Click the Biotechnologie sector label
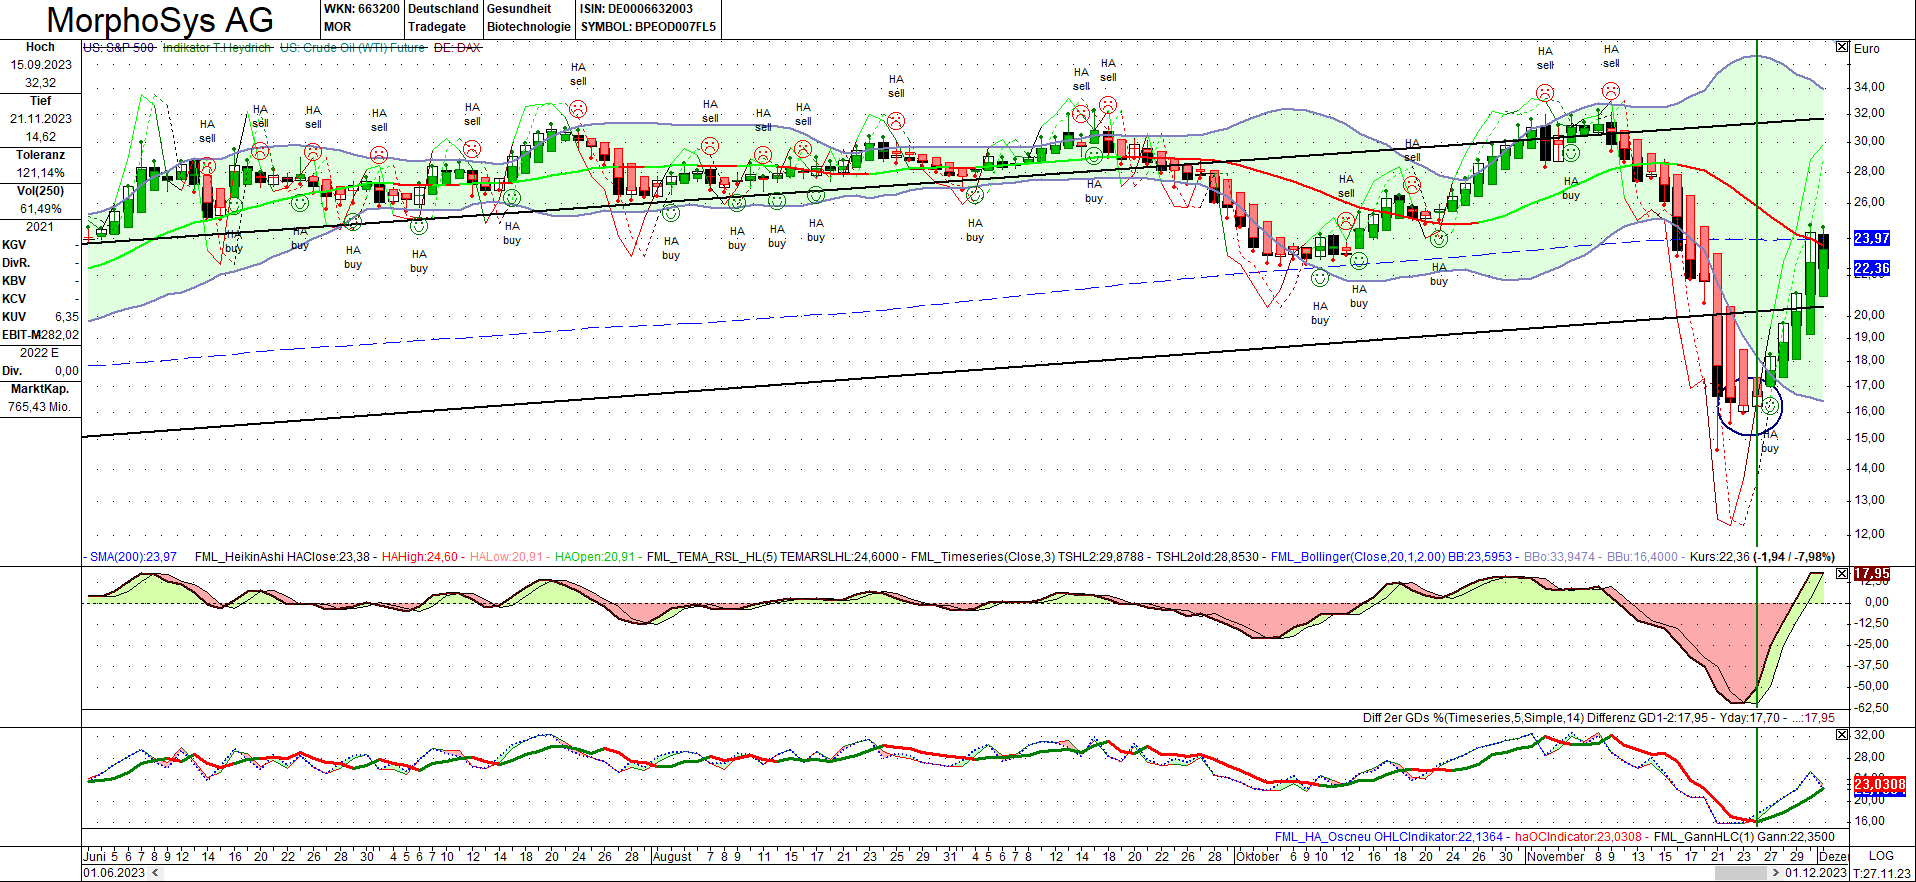The image size is (1916, 882). tap(529, 27)
